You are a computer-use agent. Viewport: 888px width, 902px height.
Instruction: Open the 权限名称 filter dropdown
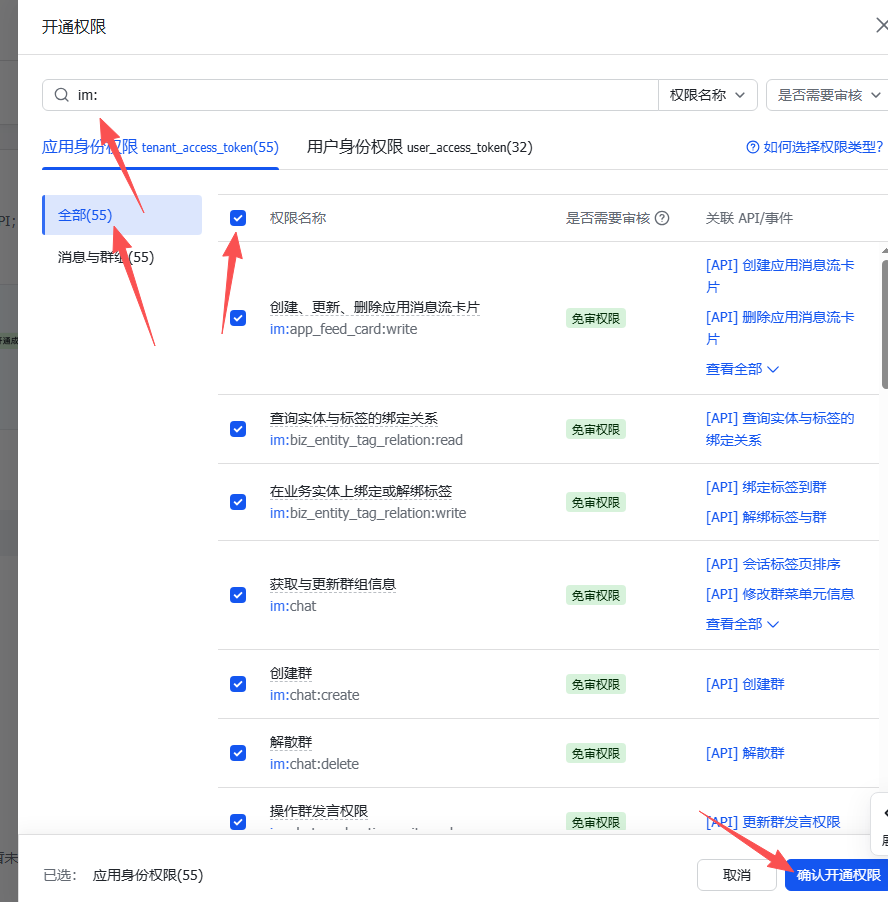click(x=708, y=93)
